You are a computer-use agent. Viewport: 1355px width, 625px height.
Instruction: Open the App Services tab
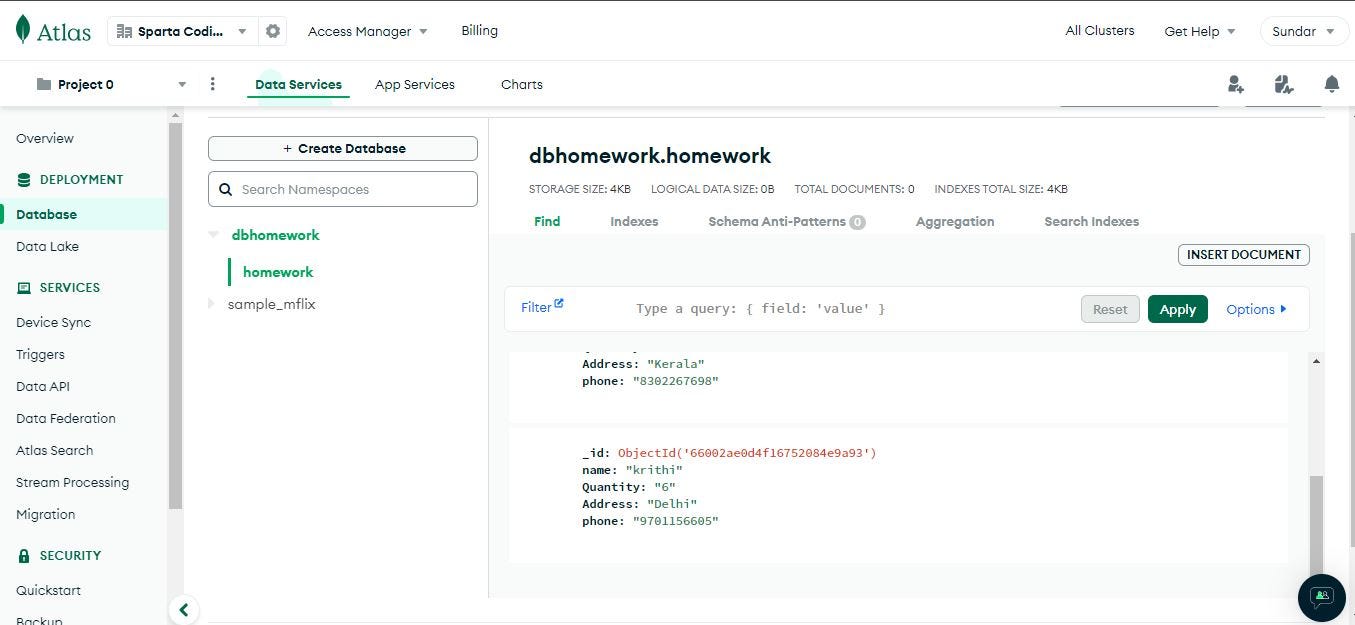click(414, 84)
